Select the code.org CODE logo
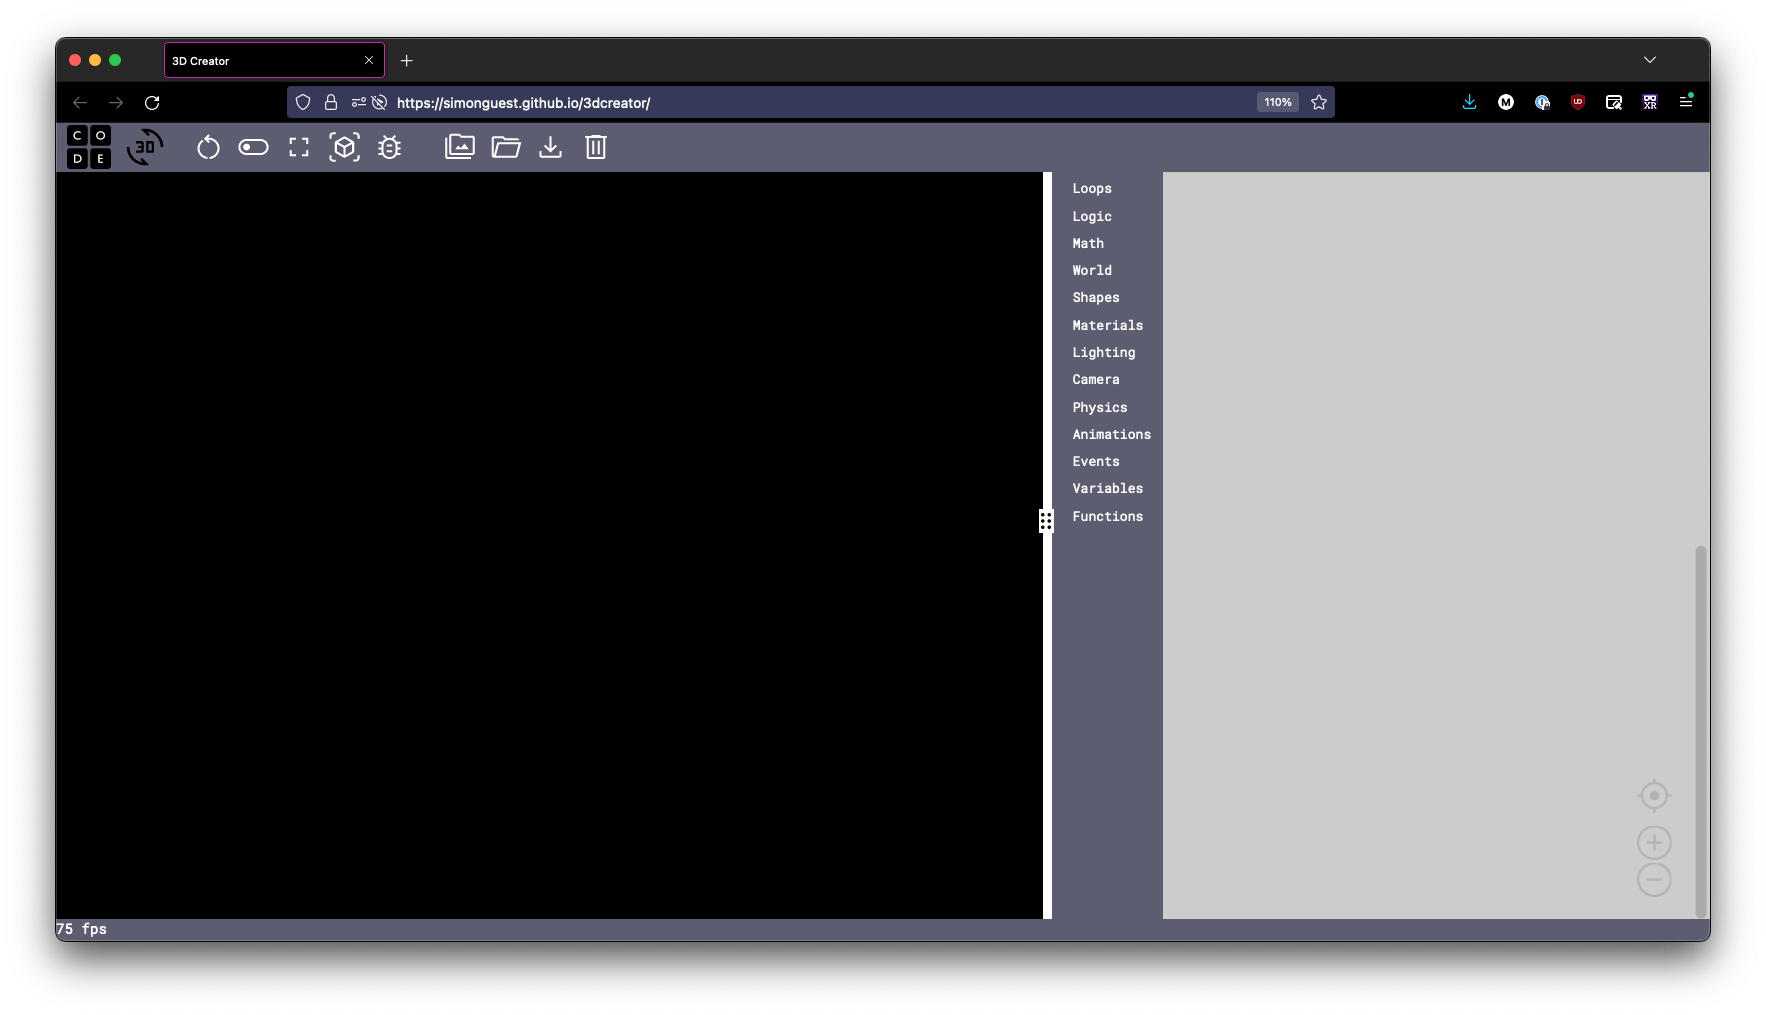This screenshot has width=1766, height=1015. [88, 147]
